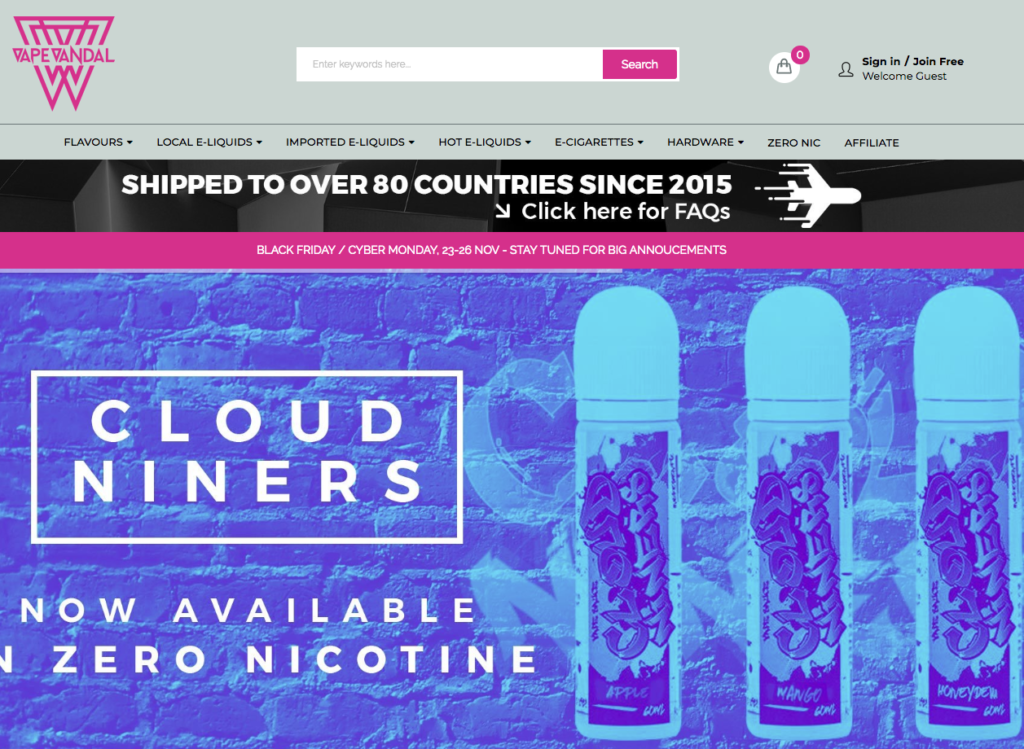Click the Vape Vandal logo
1024x749 pixels.
tap(63, 63)
